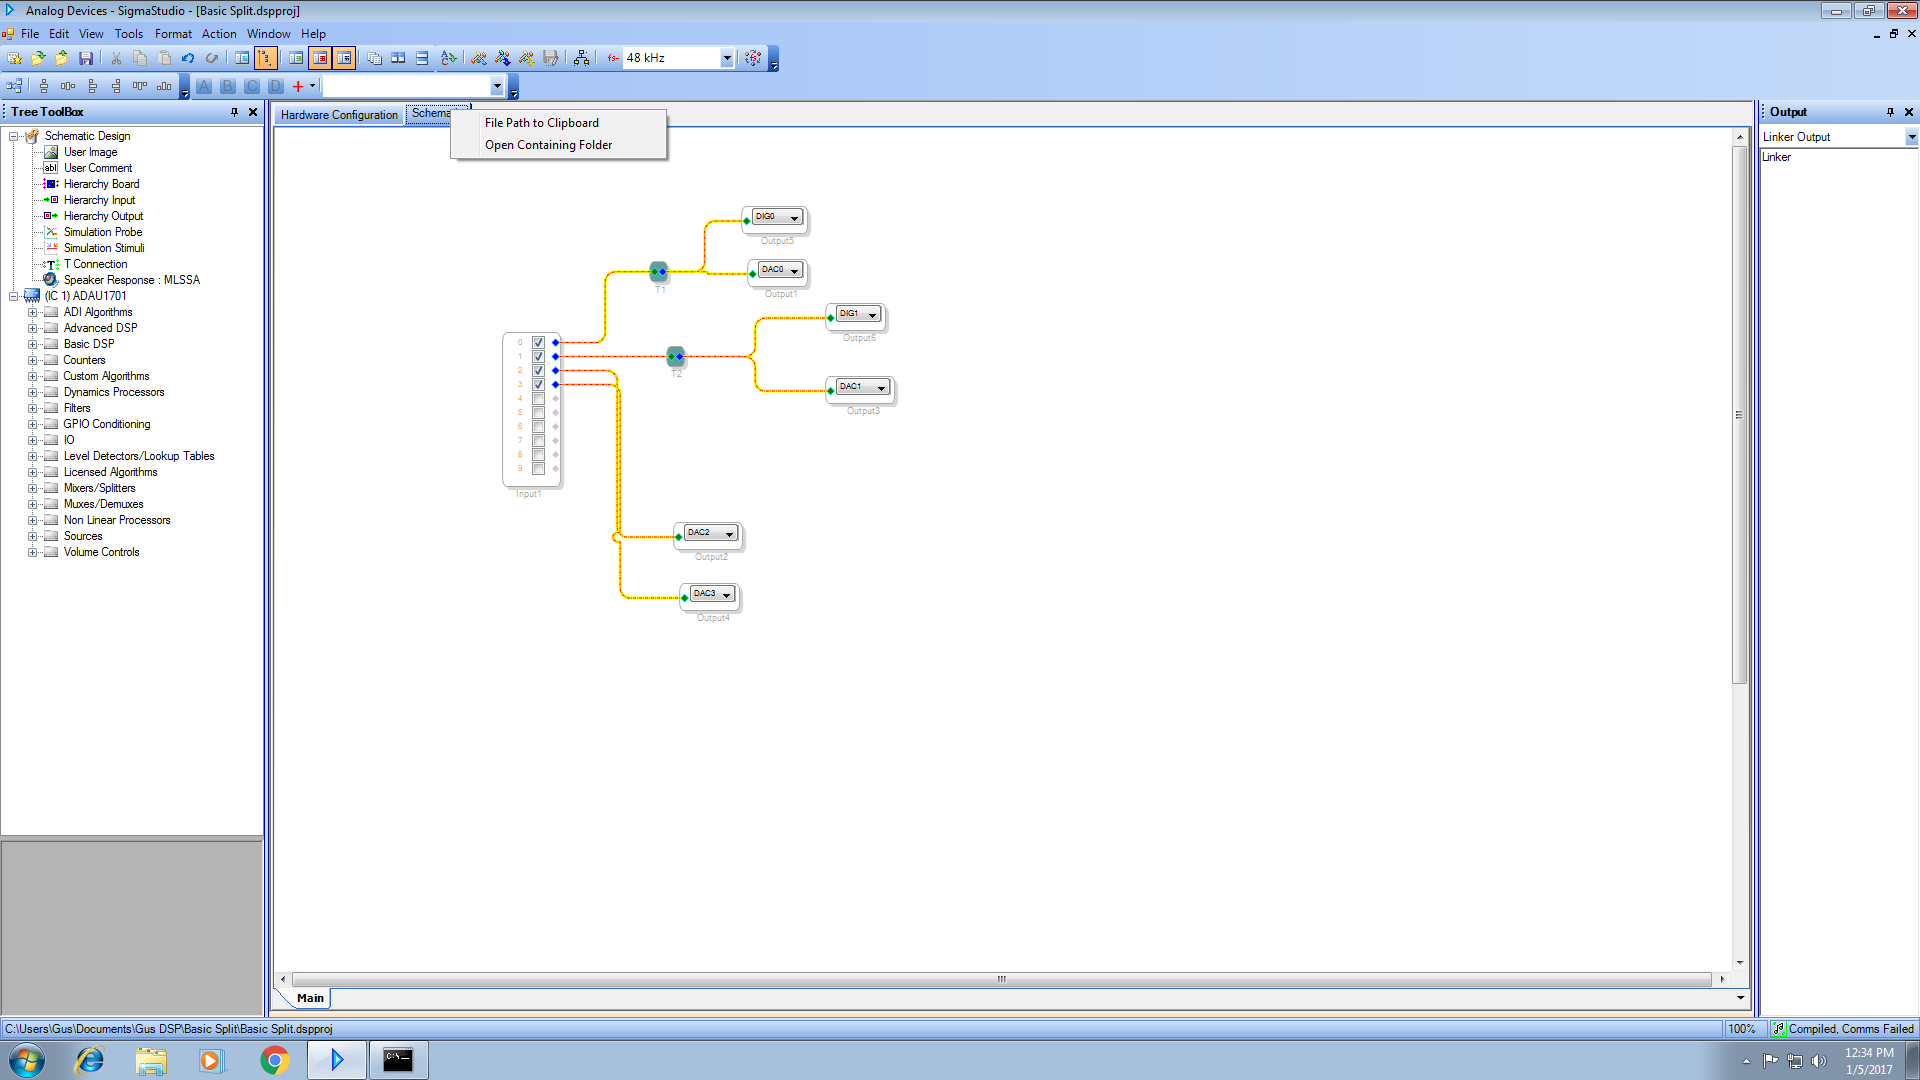Click the Save project floppy icon

pyautogui.click(x=86, y=58)
